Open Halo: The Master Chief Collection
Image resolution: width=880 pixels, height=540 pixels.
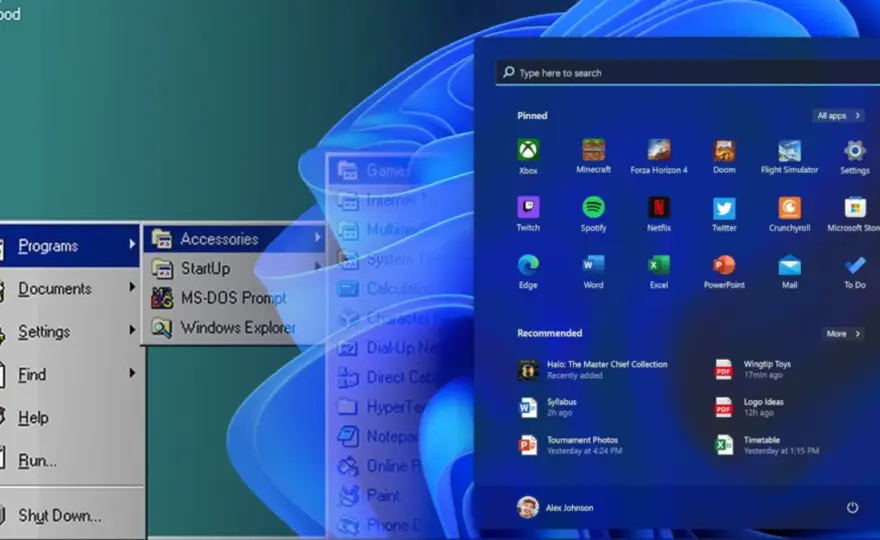click(593, 369)
